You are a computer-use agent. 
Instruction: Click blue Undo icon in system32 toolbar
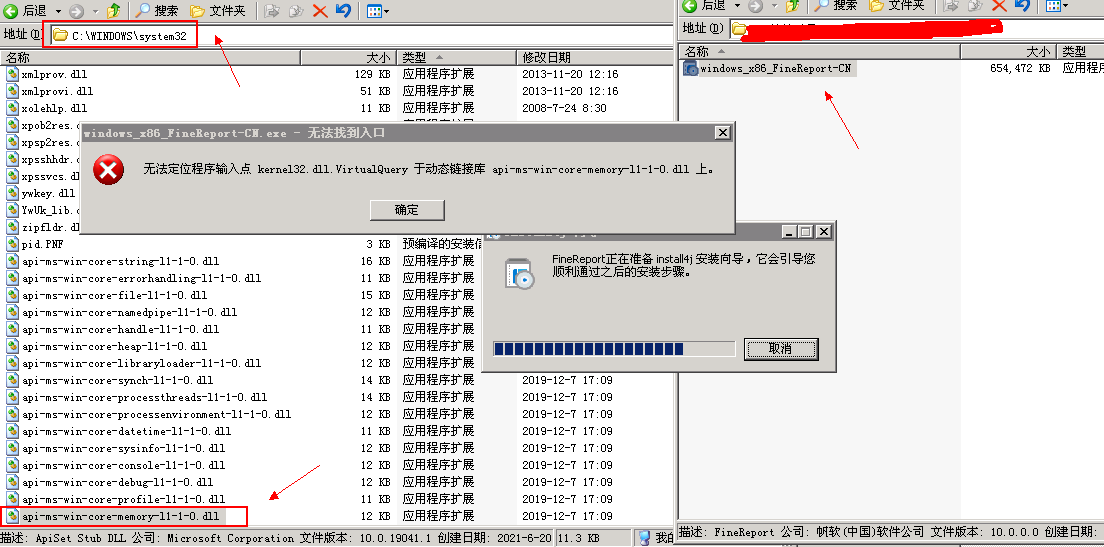point(343,11)
